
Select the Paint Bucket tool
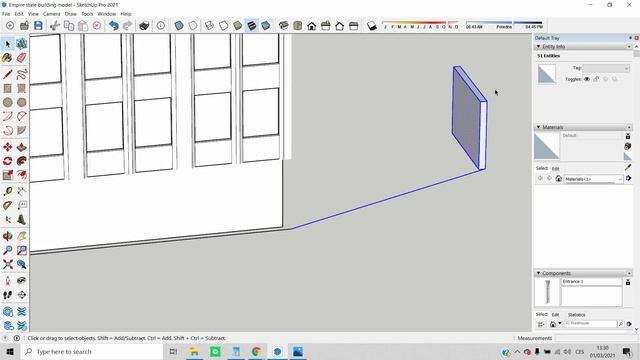(x=8, y=58)
